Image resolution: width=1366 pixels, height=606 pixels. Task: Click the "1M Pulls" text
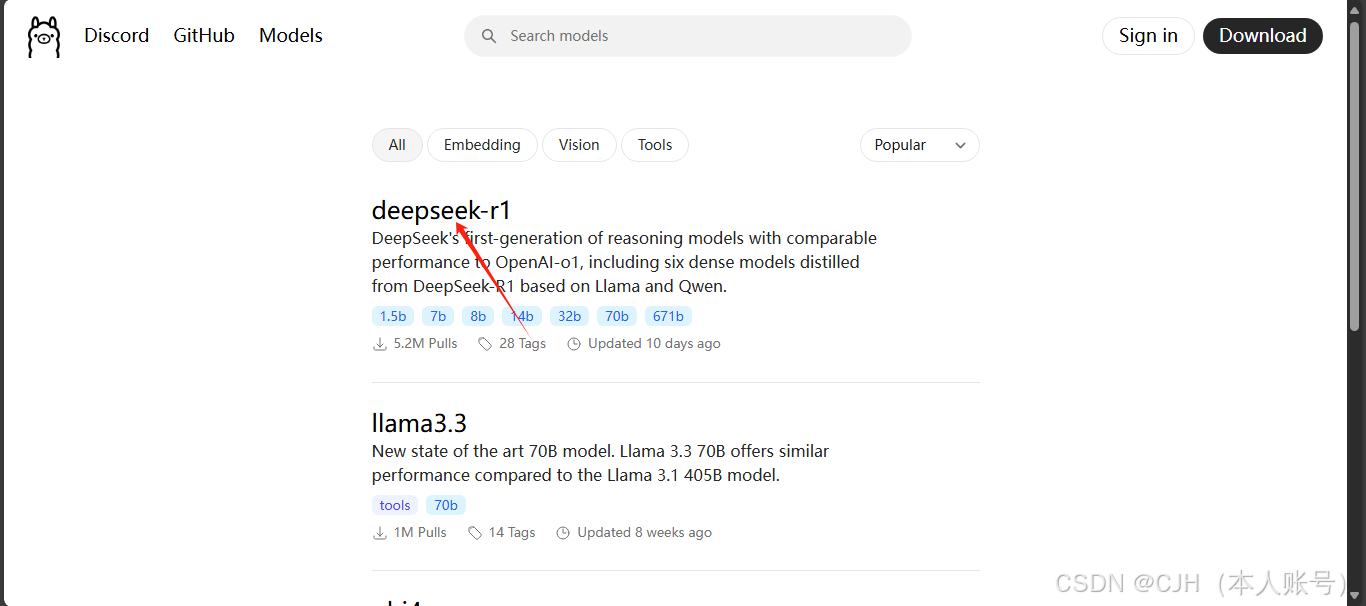pos(420,533)
